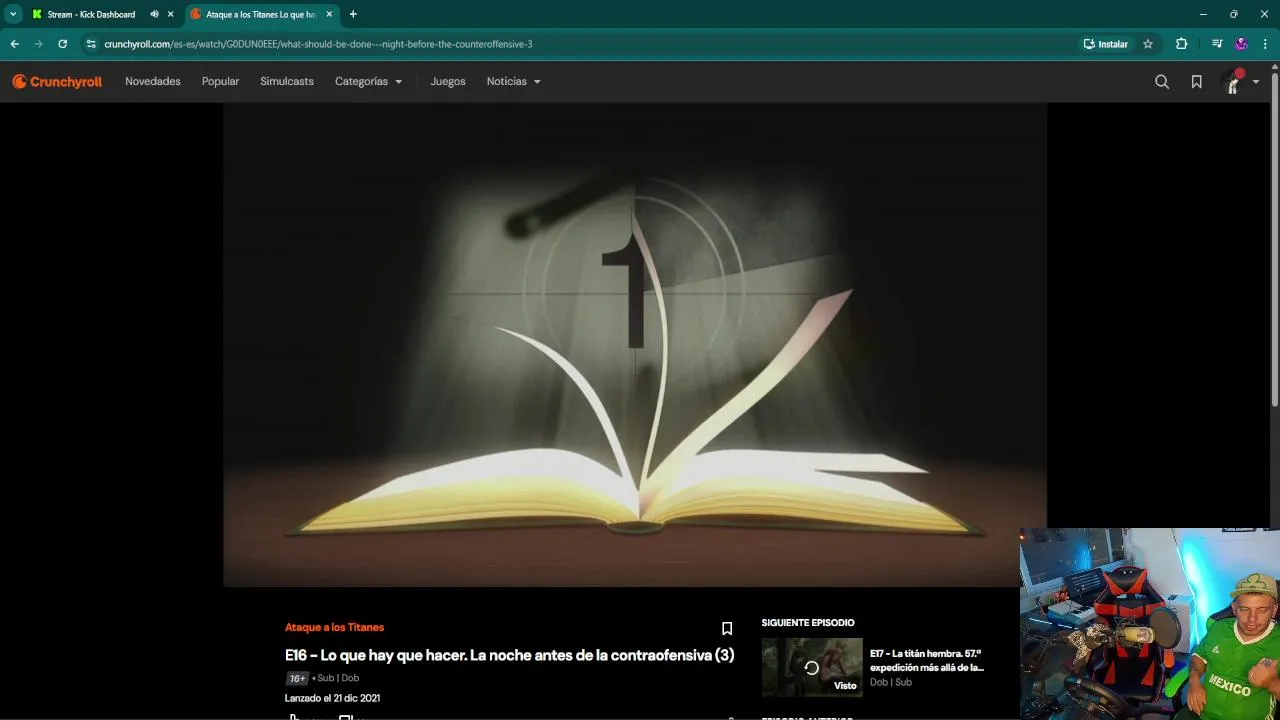Switch to Stream - Kick Dashboard tab
The width and height of the screenshot is (1280, 720).
(91, 14)
